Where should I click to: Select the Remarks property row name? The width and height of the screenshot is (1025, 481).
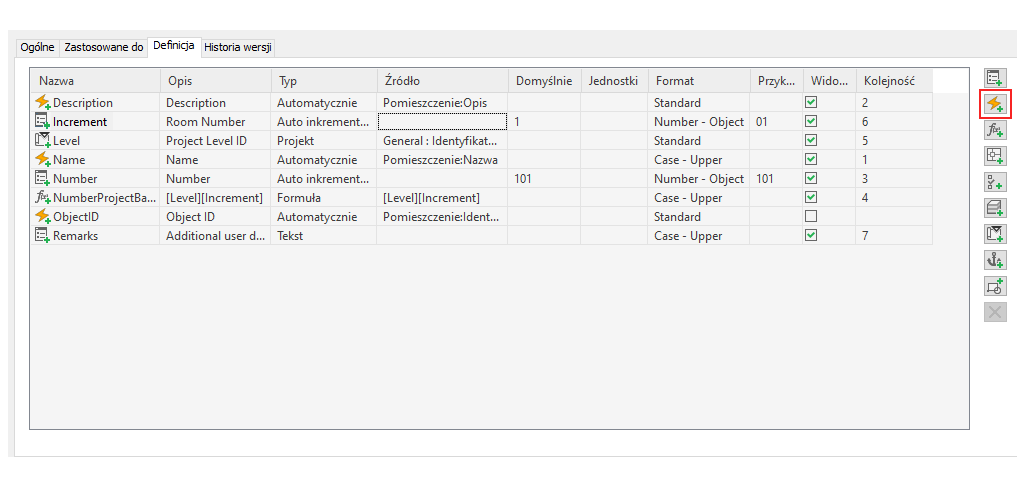(76, 236)
